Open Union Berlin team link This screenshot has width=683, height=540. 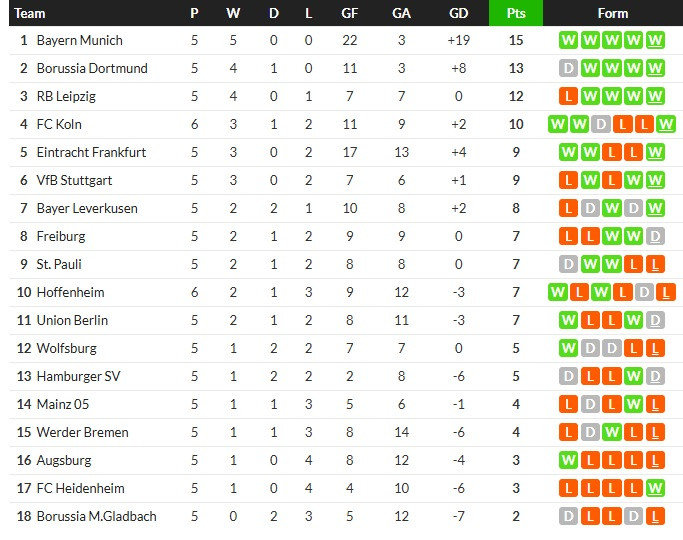coord(72,320)
